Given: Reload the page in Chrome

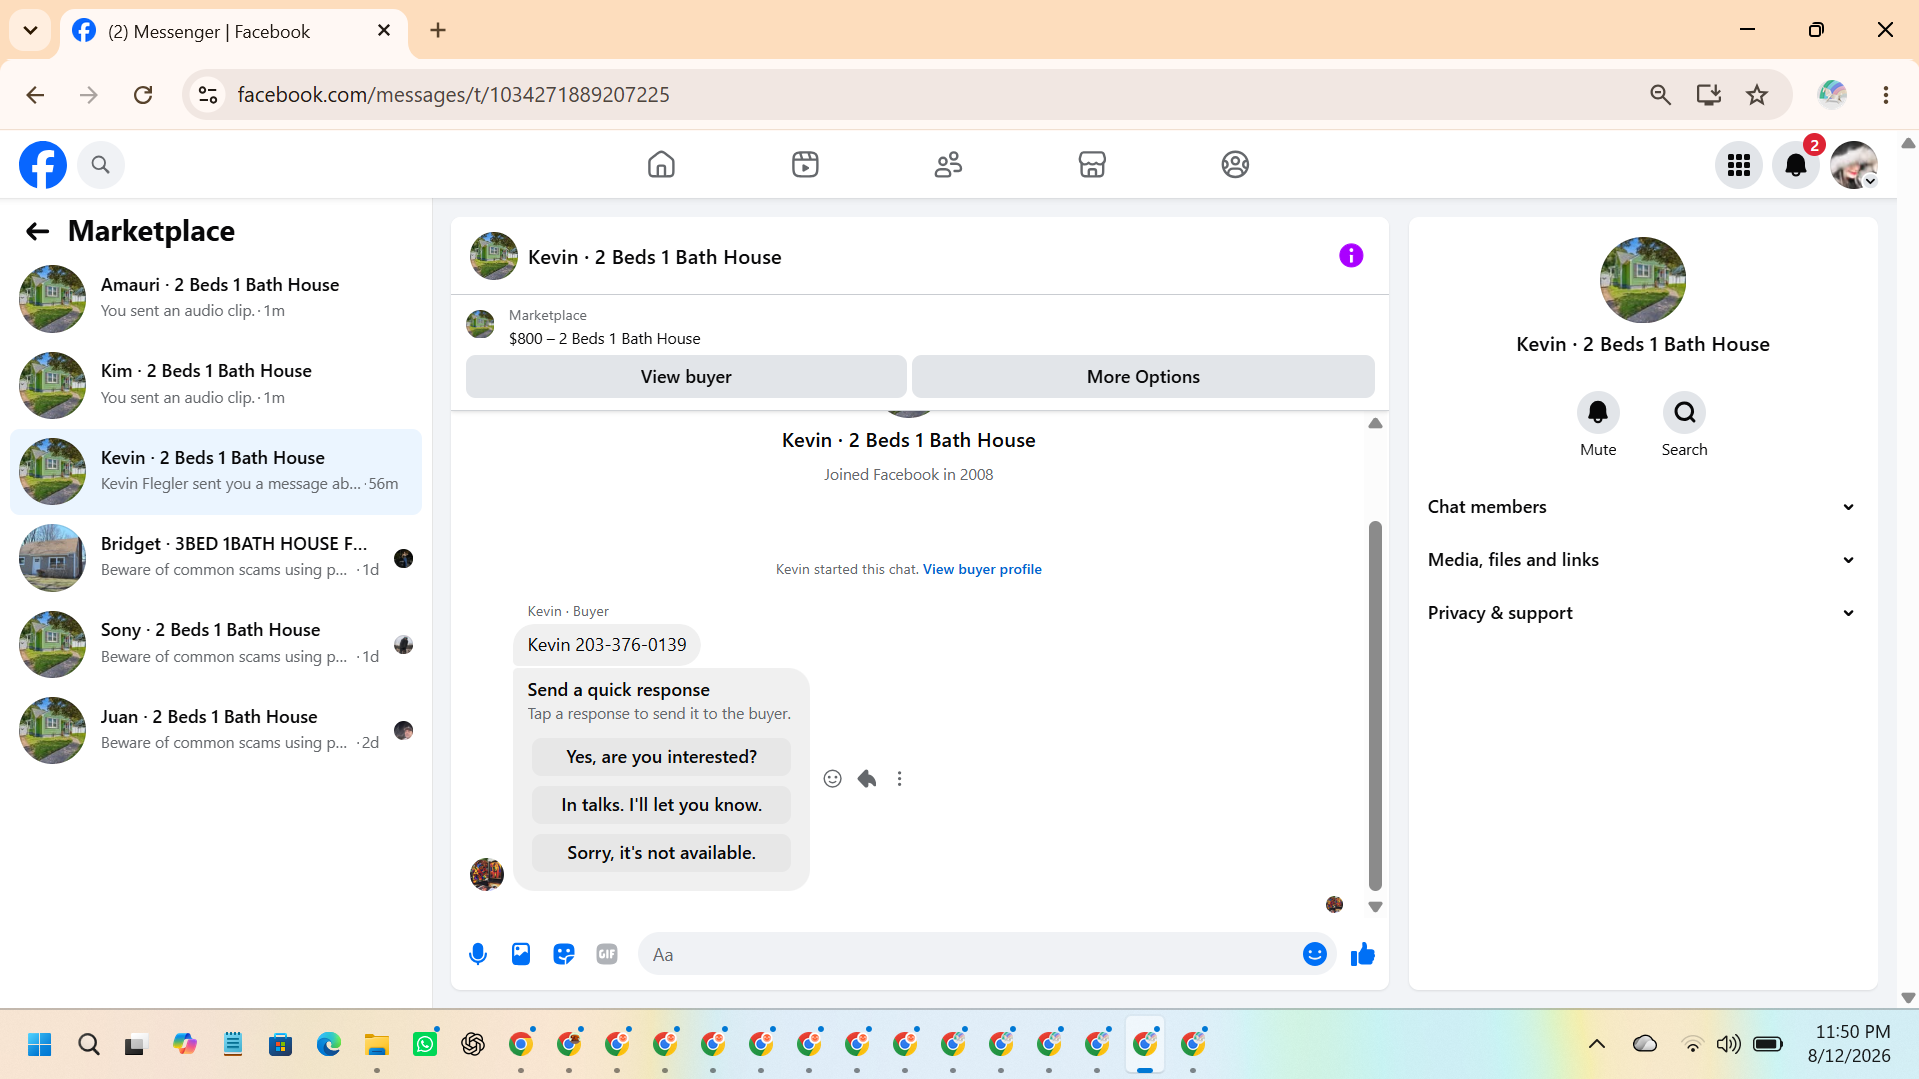Looking at the screenshot, I should (x=143, y=95).
